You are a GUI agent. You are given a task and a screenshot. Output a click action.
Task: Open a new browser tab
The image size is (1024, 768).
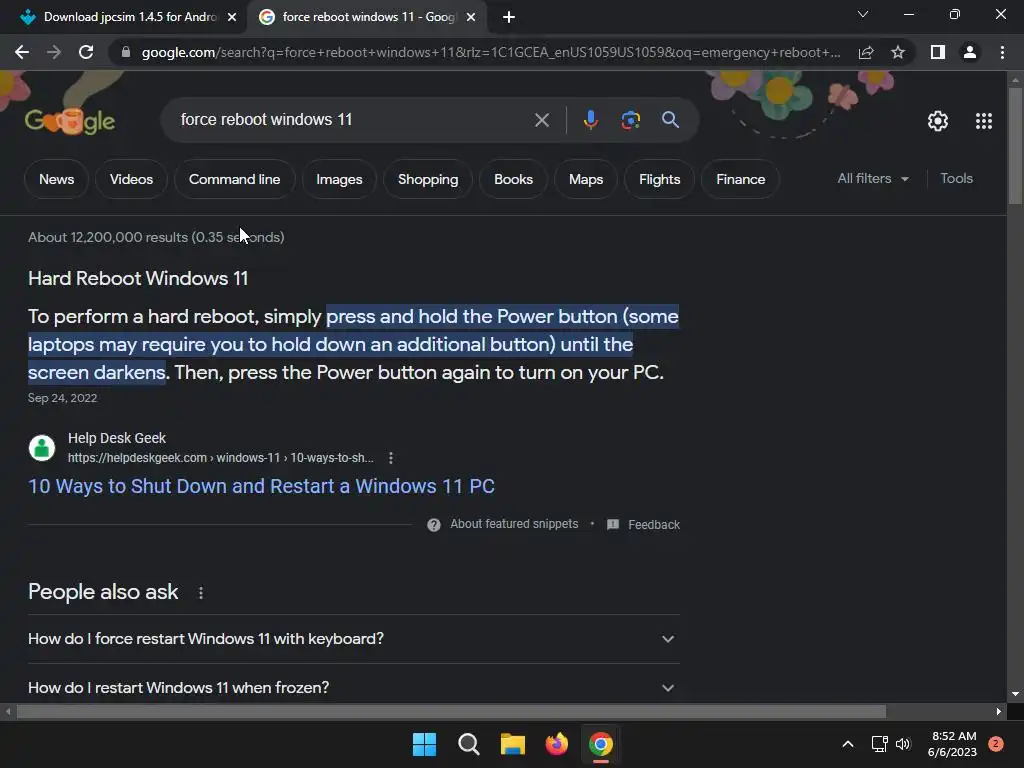tap(509, 17)
